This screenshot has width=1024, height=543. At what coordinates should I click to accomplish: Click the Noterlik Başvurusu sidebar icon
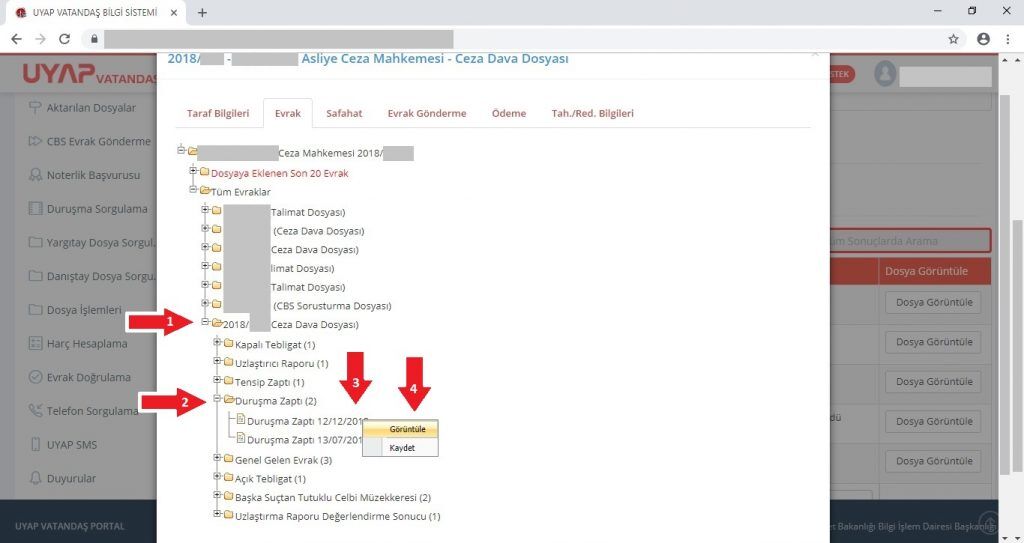36,175
